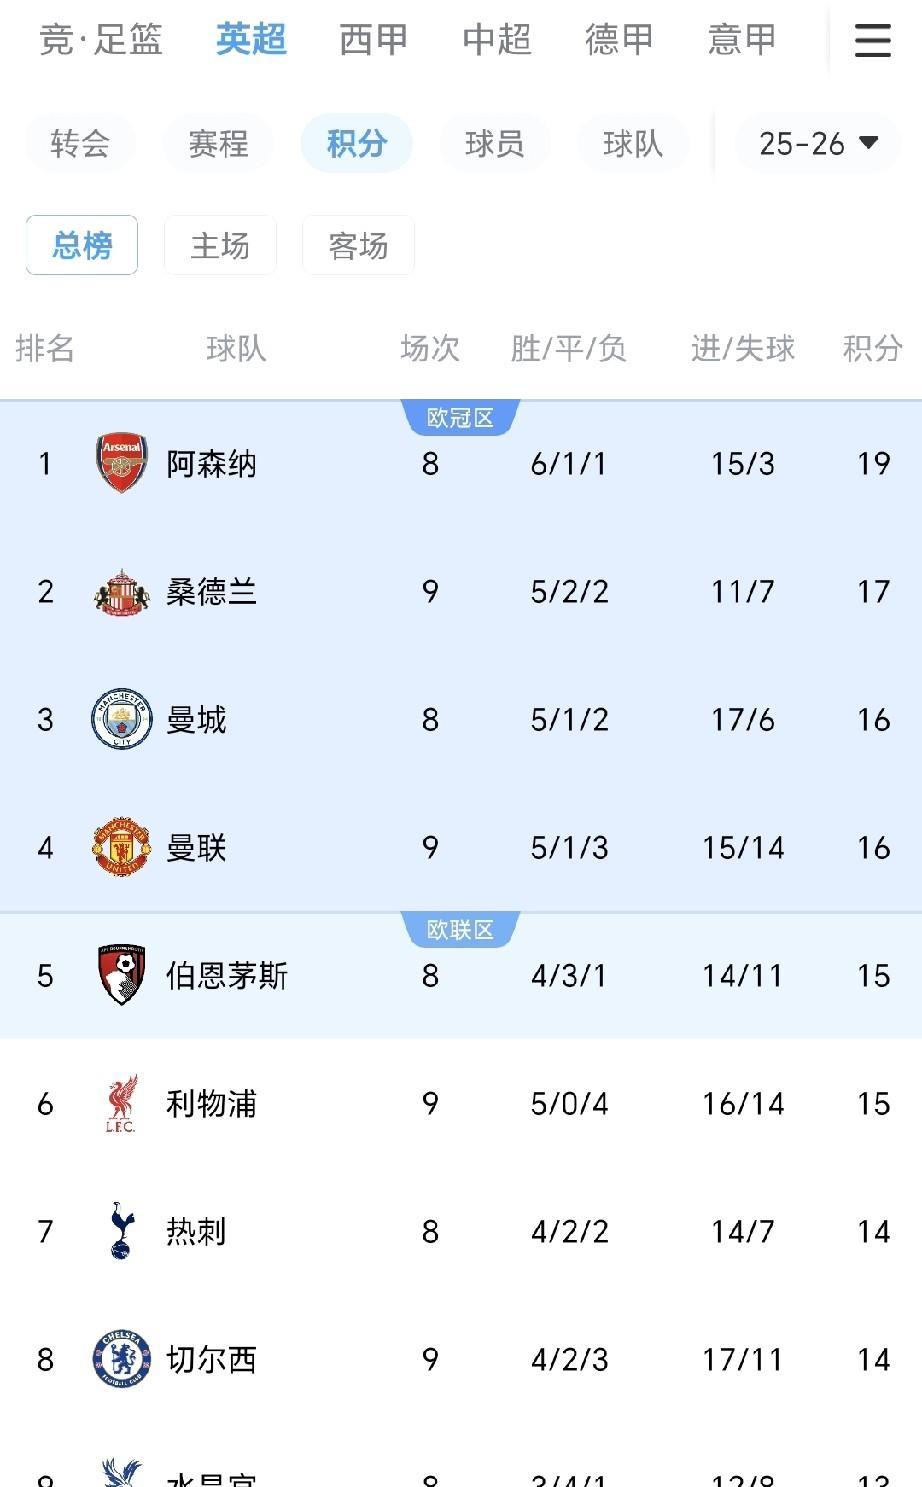Switch to 客场 away standings
The width and height of the screenshot is (922, 1487).
point(358,245)
